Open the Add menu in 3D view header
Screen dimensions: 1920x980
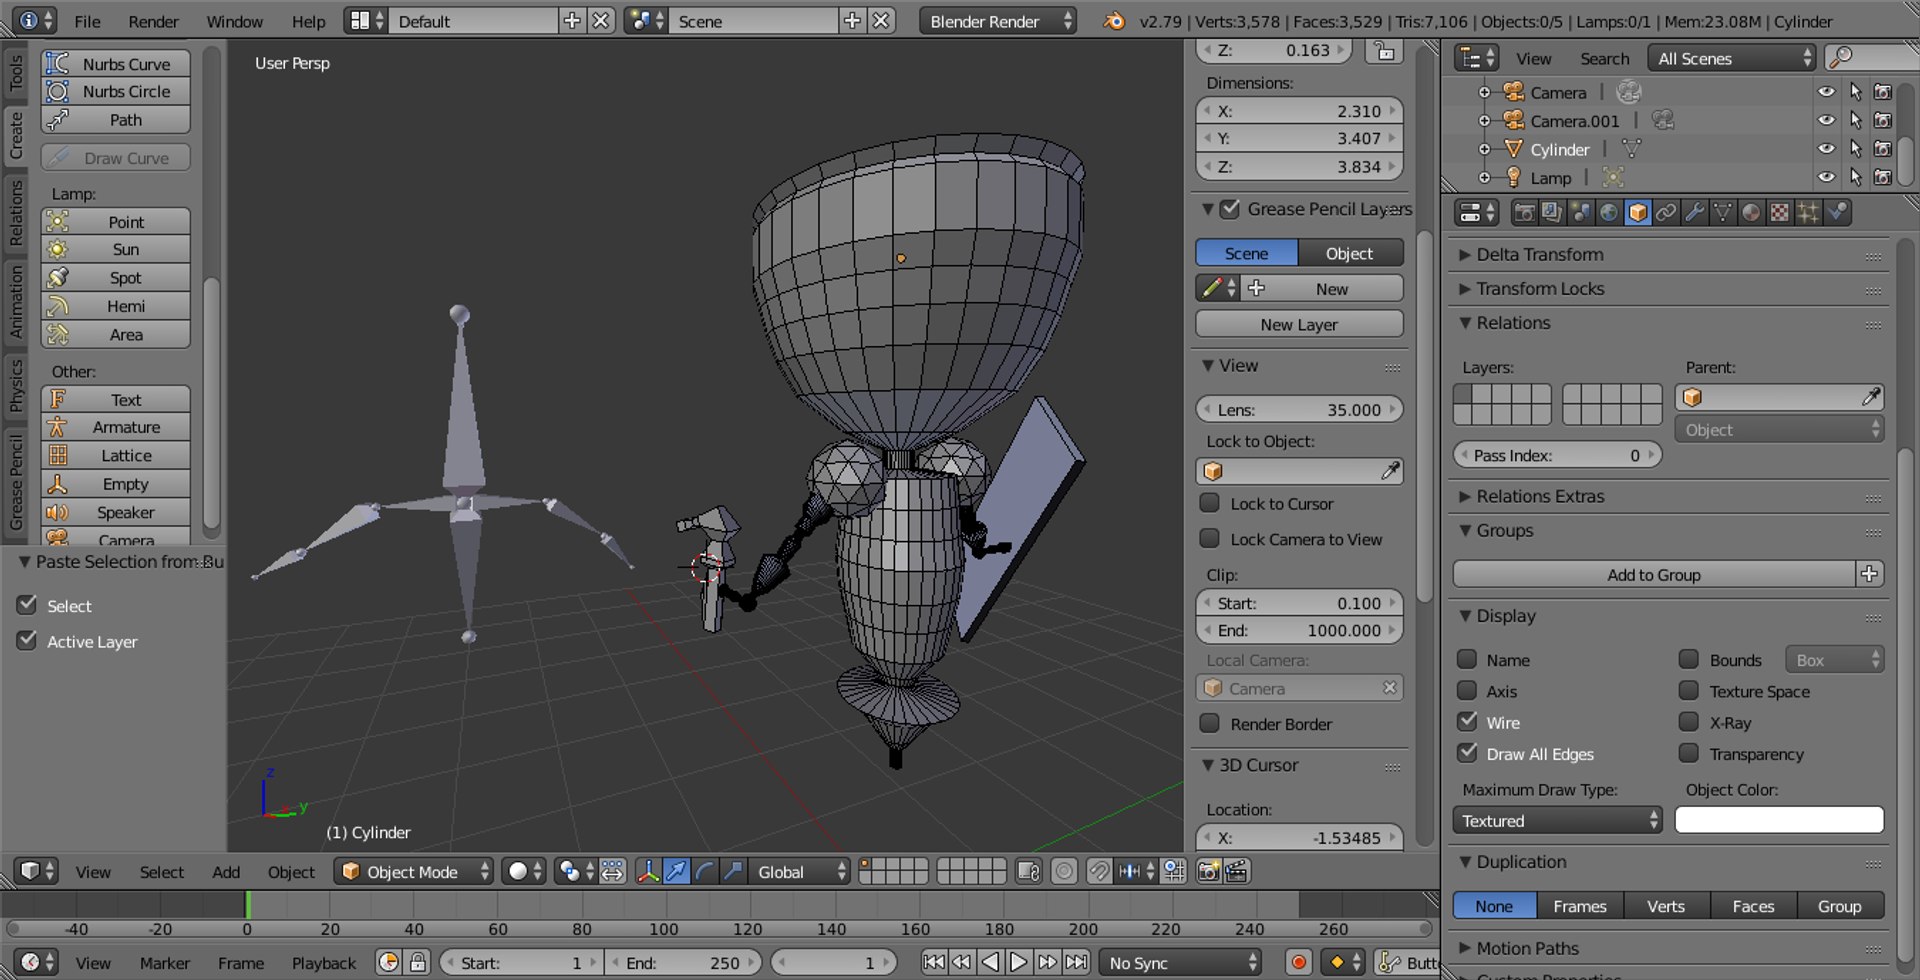(226, 871)
